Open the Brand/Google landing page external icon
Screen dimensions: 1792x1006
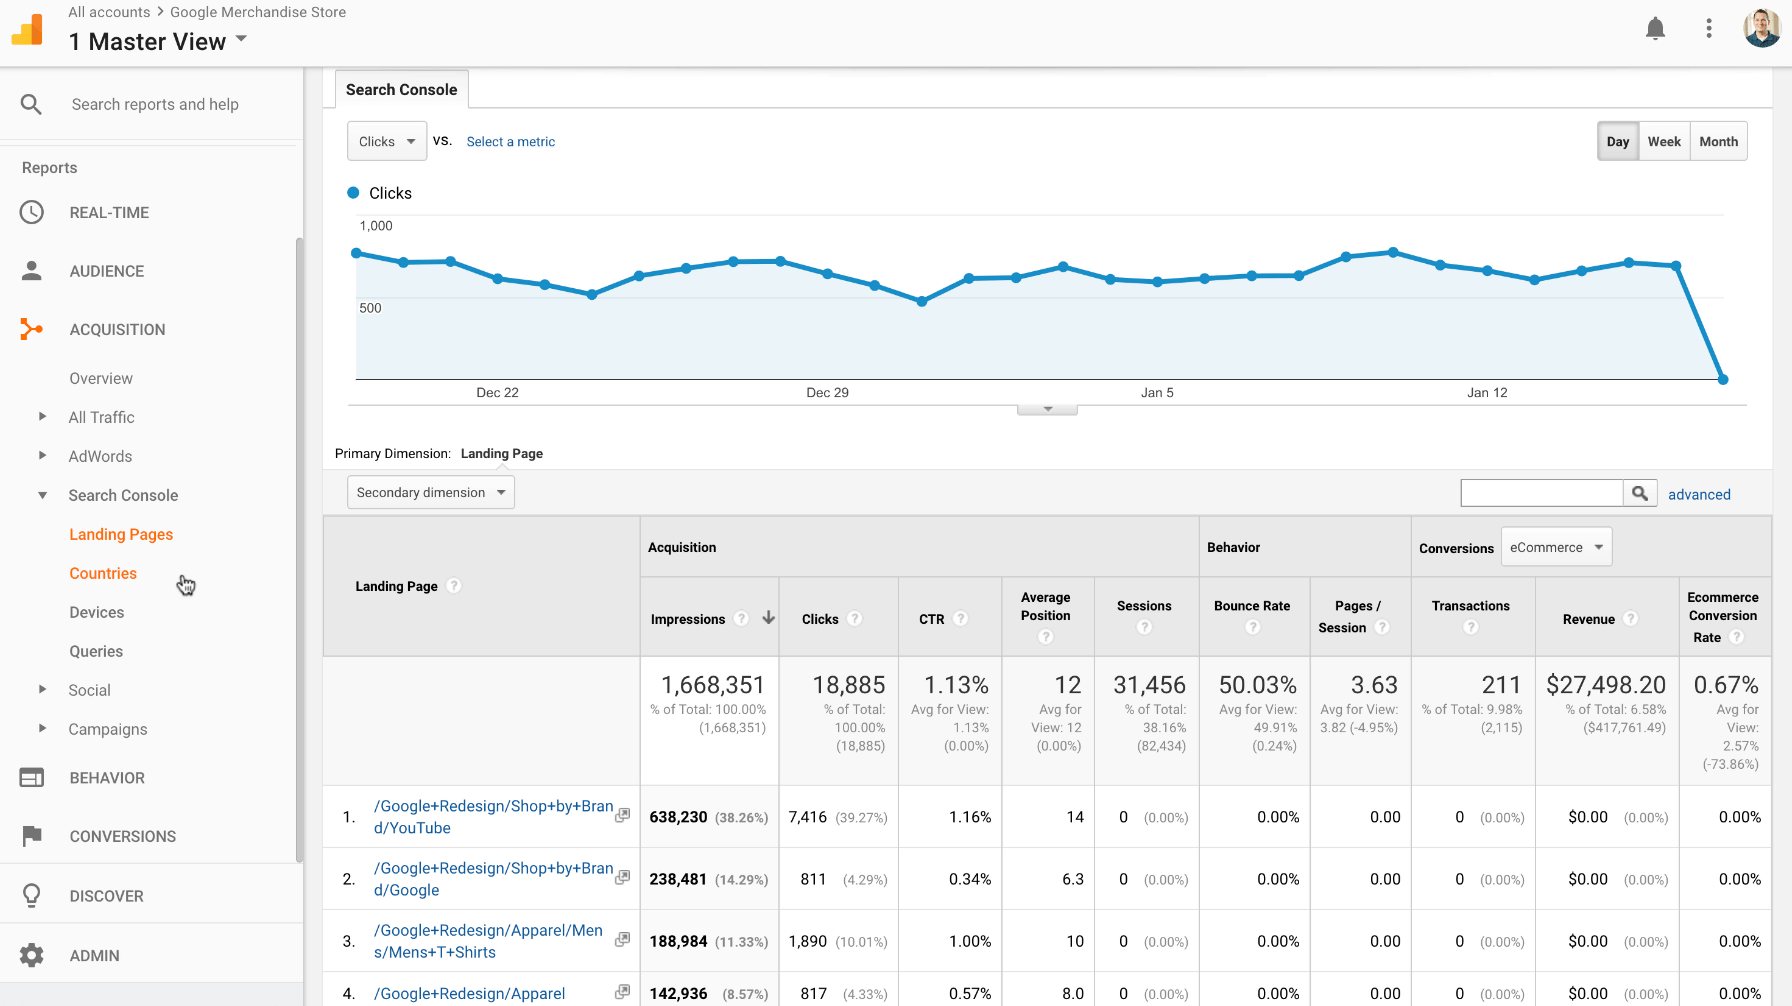pos(622,878)
